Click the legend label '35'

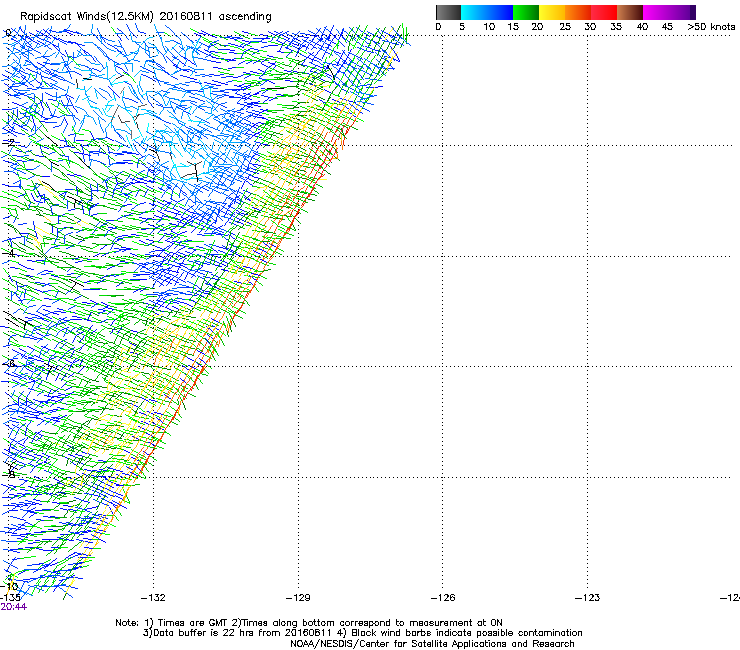pos(616,27)
